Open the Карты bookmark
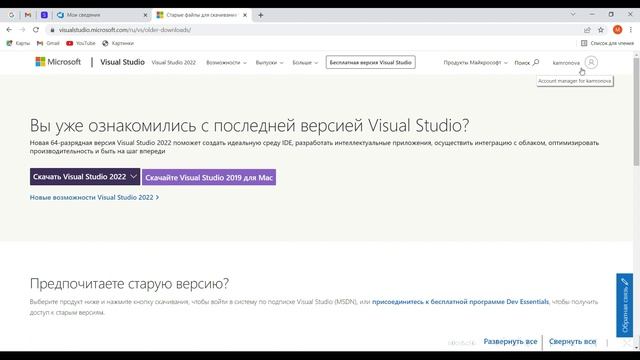This screenshot has height=360, width=640. [x=18, y=43]
